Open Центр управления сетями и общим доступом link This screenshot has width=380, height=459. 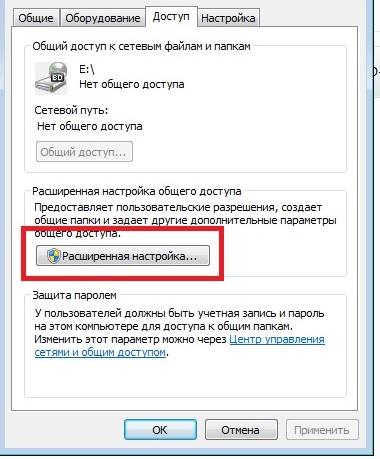tap(179, 346)
